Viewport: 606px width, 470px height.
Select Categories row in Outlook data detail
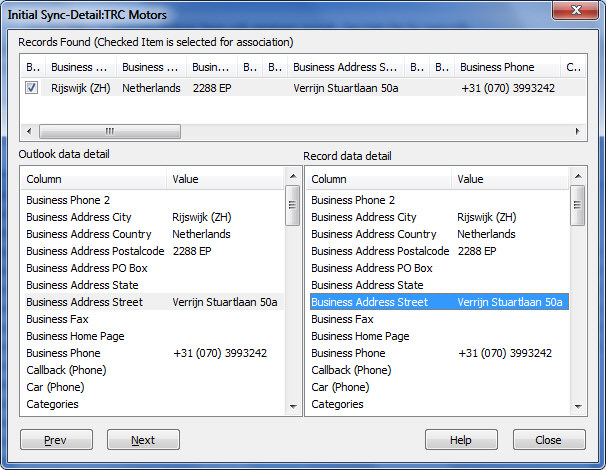pos(54,404)
